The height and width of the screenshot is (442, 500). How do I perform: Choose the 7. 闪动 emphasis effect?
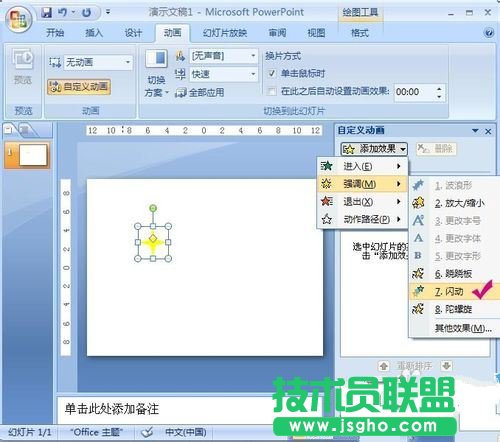click(x=454, y=291)
